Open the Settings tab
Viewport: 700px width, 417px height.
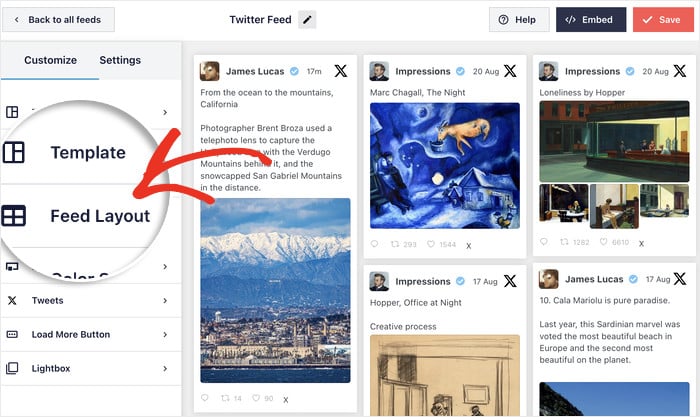[x=120, y=60]
